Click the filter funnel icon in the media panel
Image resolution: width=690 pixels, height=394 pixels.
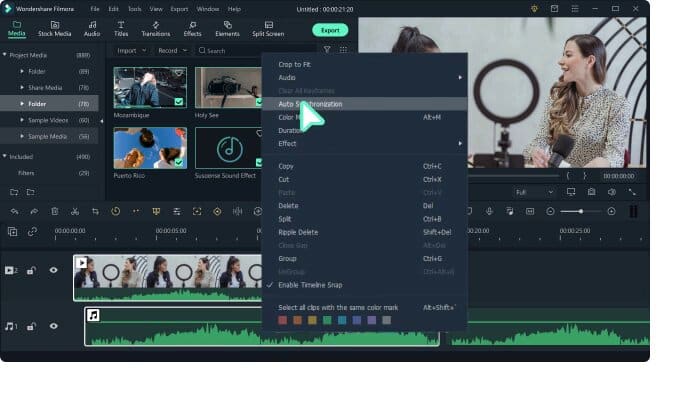pyautogui.click(x=327, y=50)
